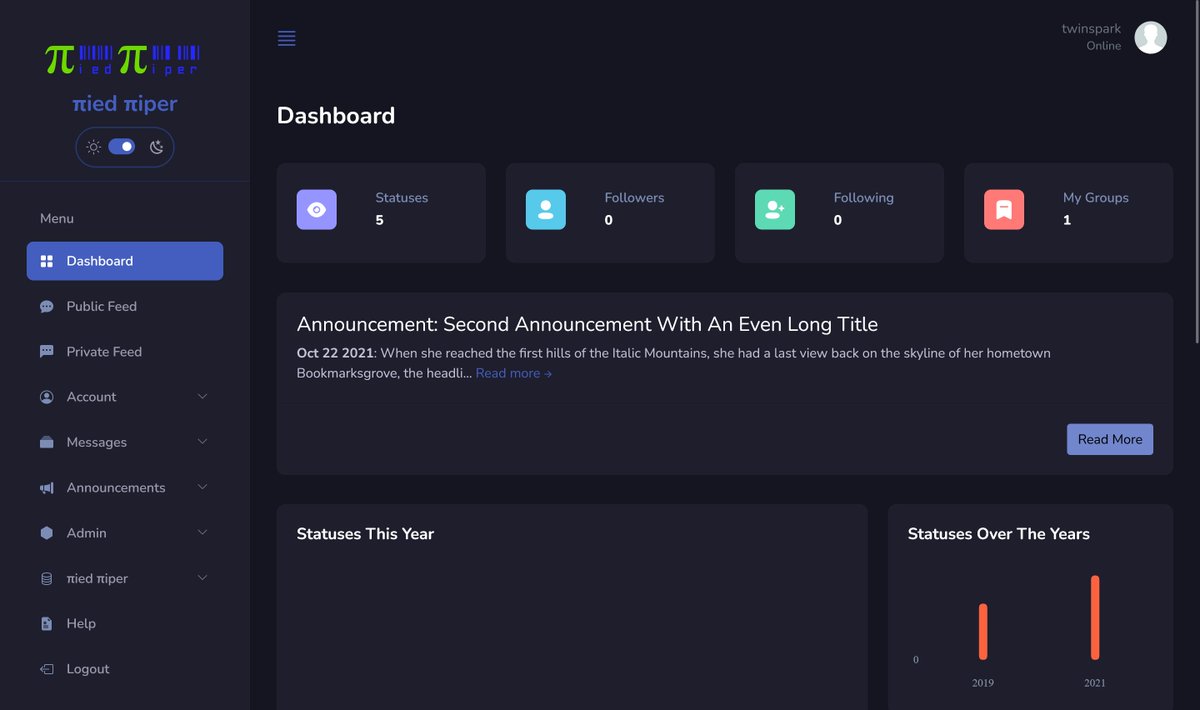Click the 2019 axis label
This screenshot has width=1200, height=710.
coord(983,683)
